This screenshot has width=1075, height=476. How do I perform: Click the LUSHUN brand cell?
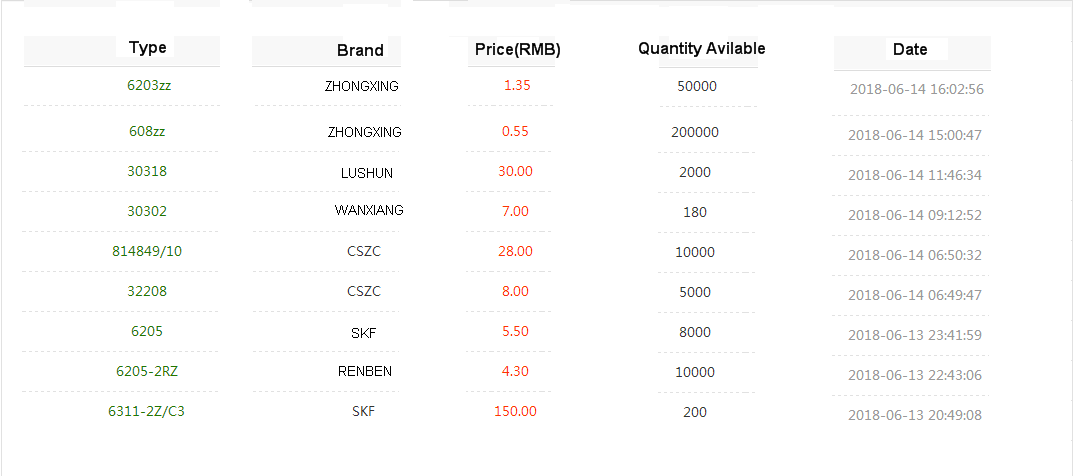click(x=367, y=173)
